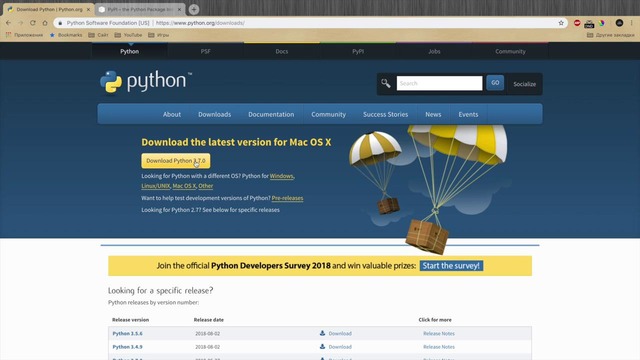
Task: Click the profile avatar icon
Action: pyautogui.click(x=619, y=23)
